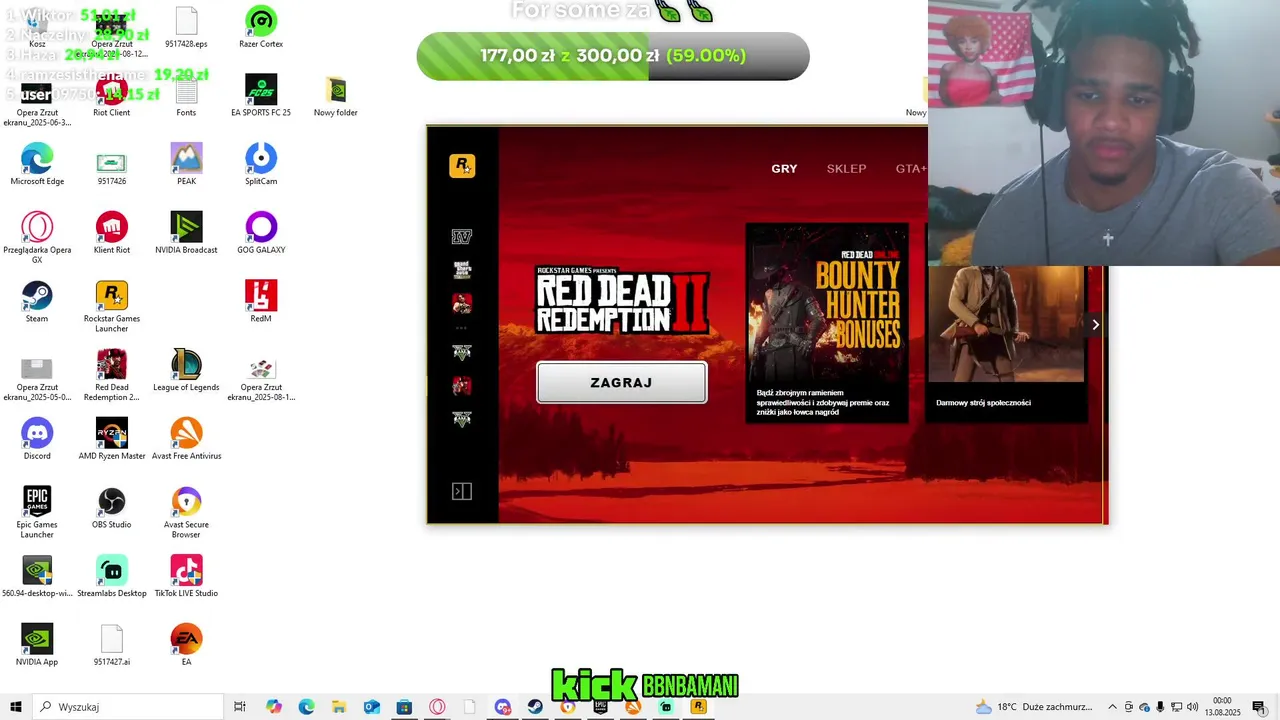Open Windows Start menu
Screen dimensions: 1280x720
click(x=16, y=707)
